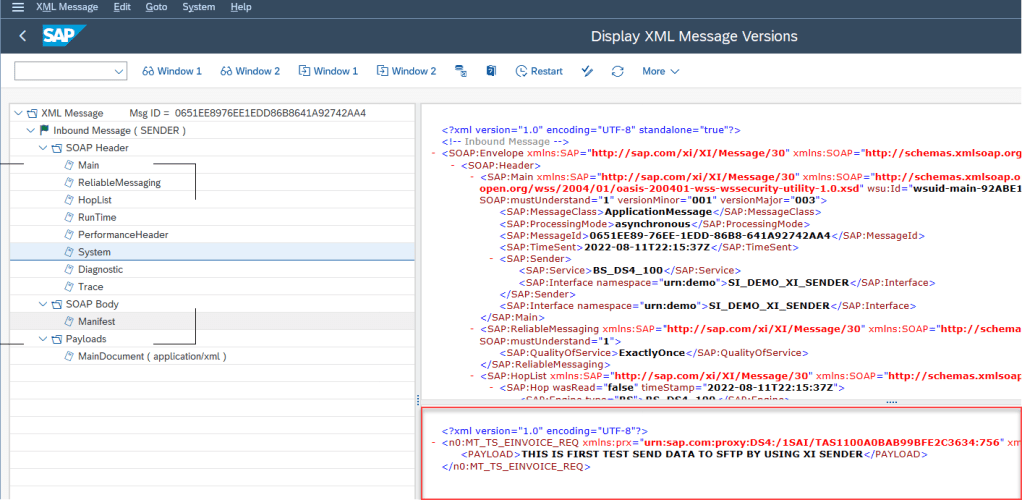Open the Goto menu
Image resolution: width=1022 pixels, height=500 pixels.
tap(156, 7)
